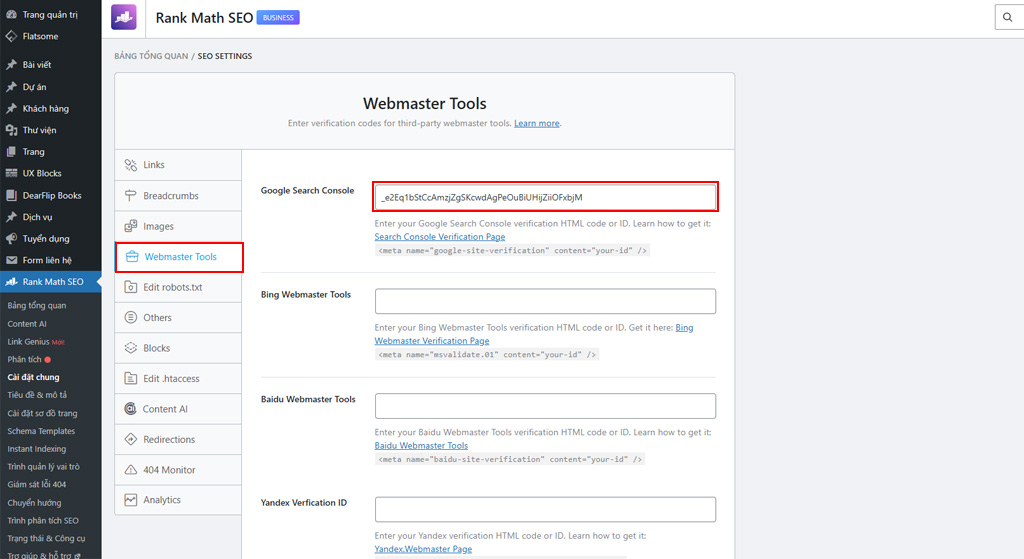The height and width of the screenshot is (559, 1024).
Task: Open the Edit robots.txt tab
Action: click(178, 287)
